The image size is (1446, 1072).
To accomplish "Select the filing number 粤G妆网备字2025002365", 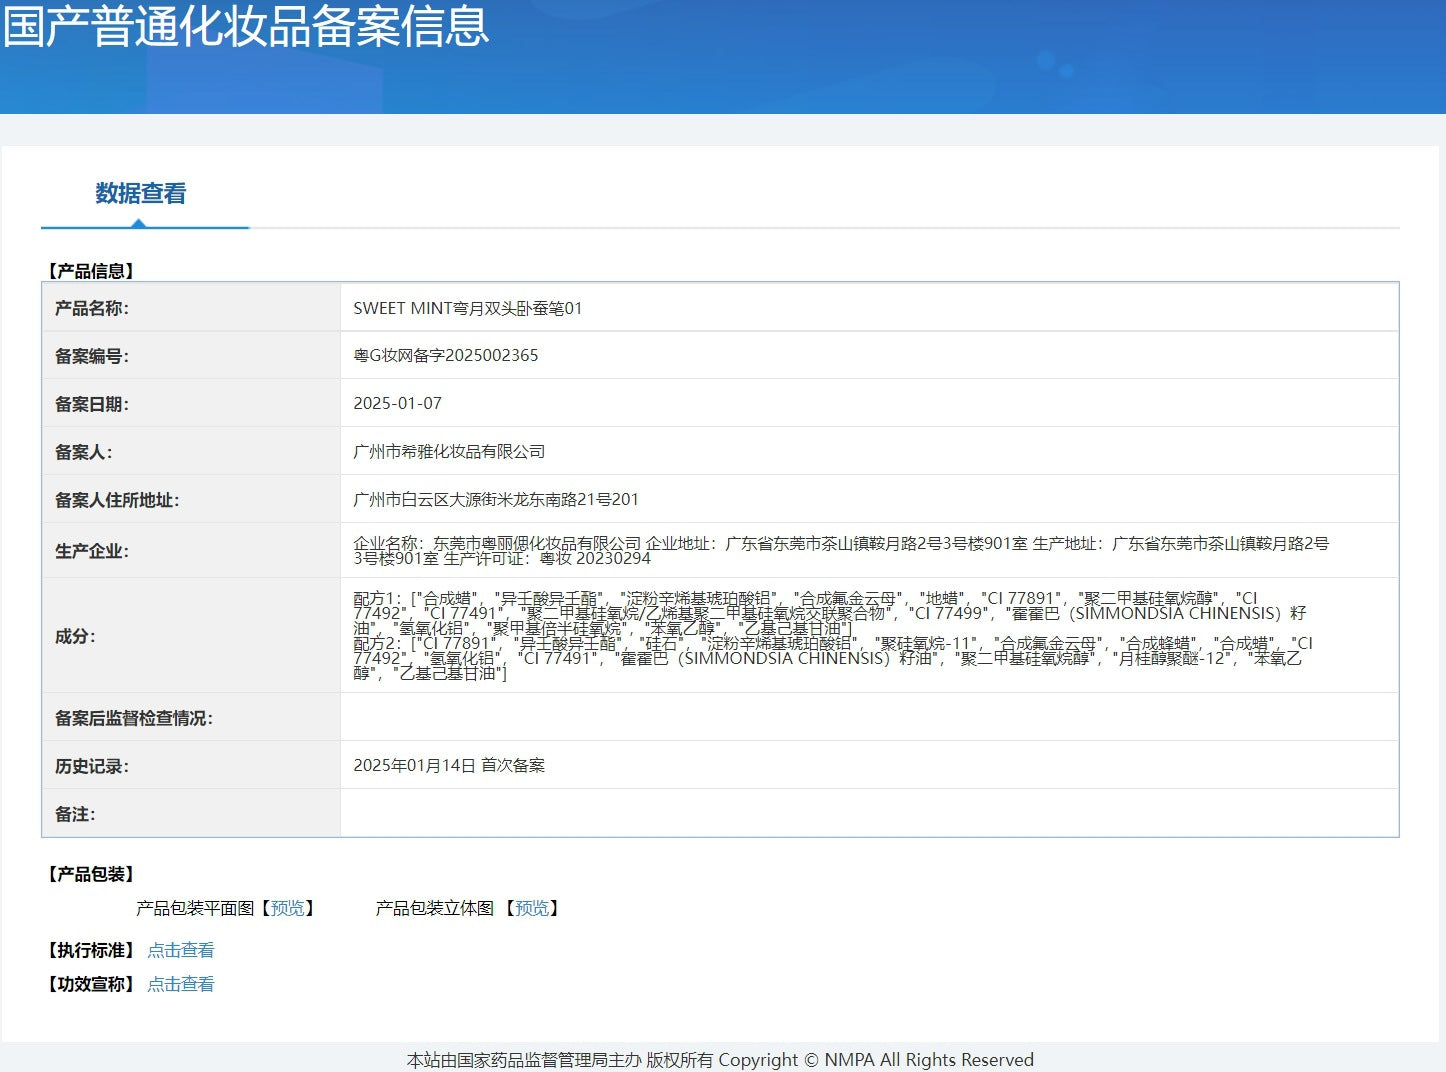I will click(445, 355).
